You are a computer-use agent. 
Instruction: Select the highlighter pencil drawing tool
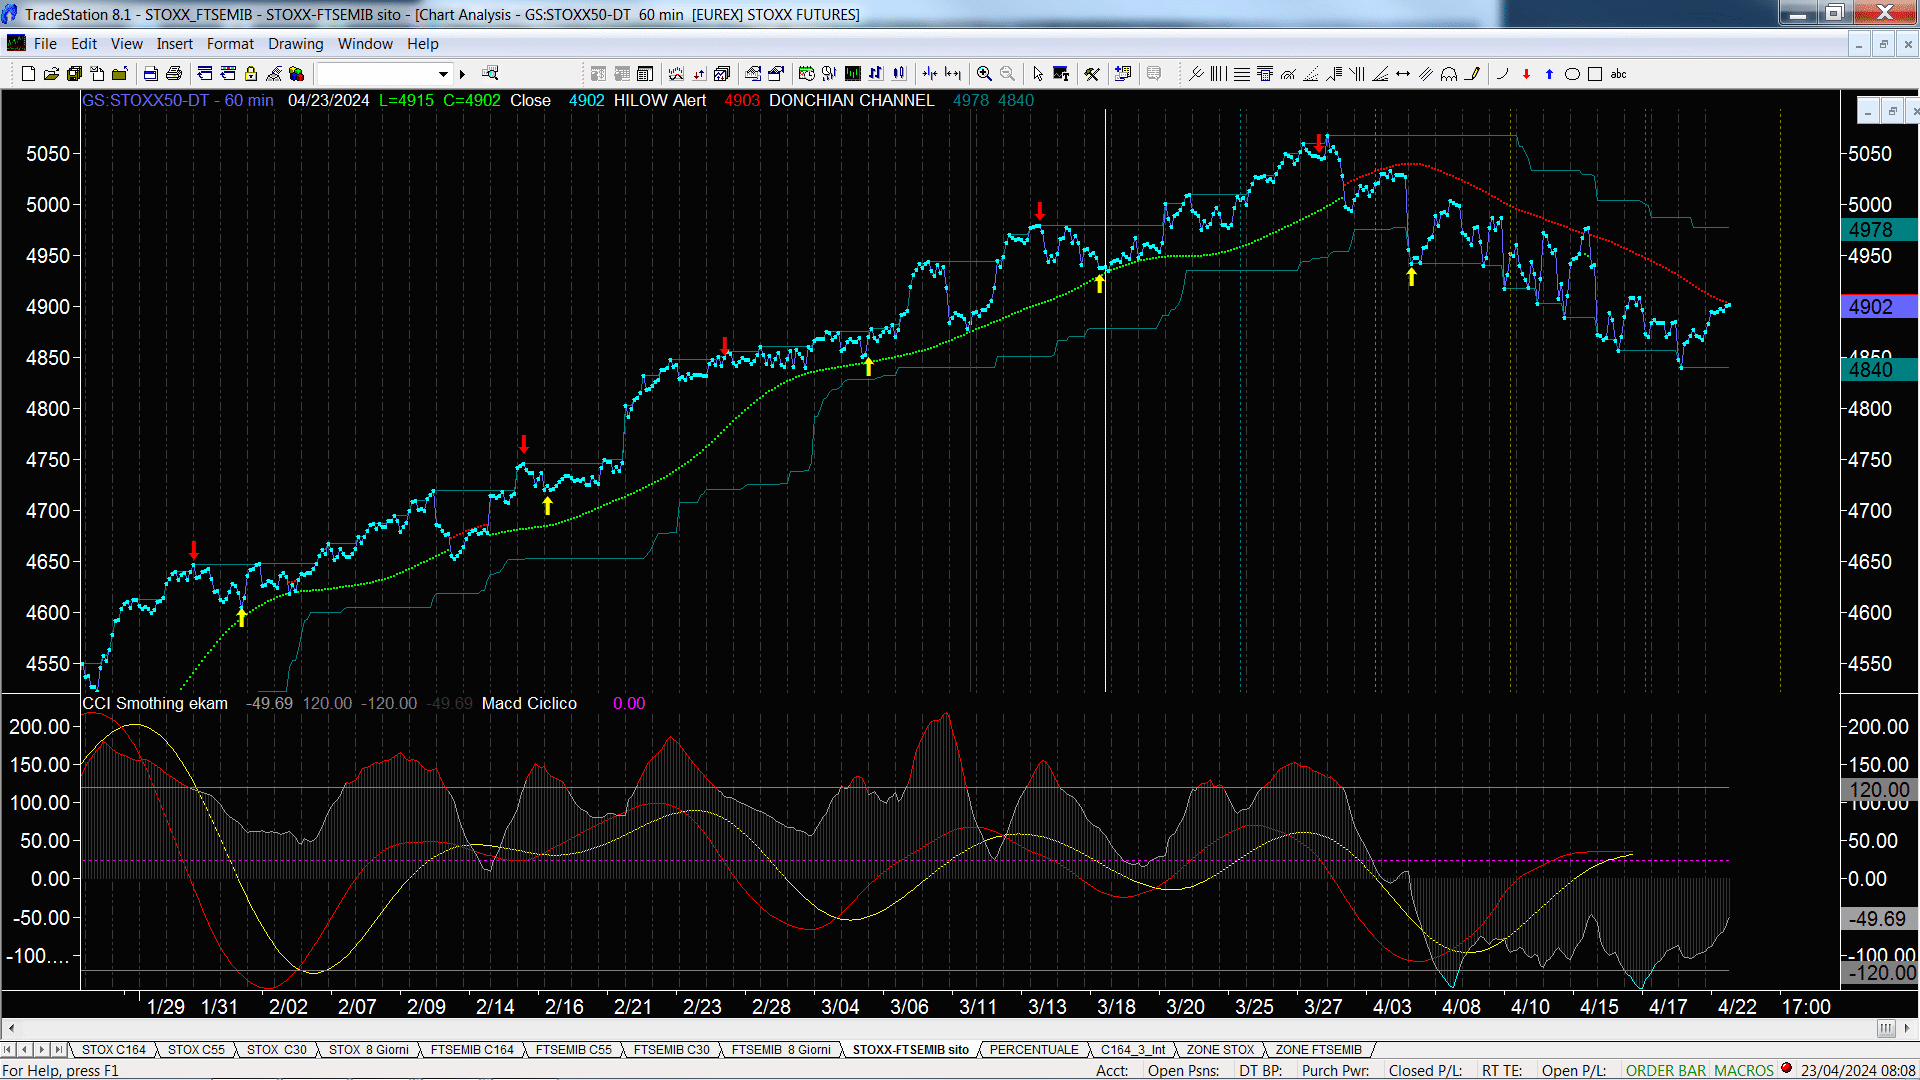coord(1472,74)
